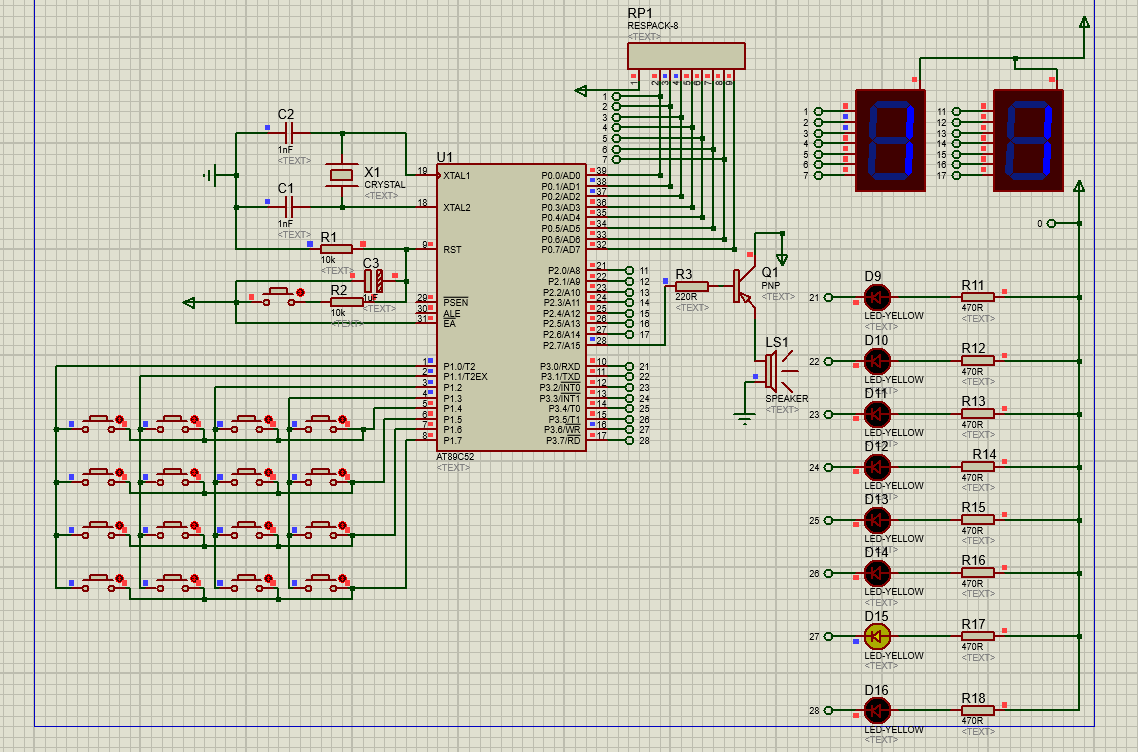Click the terminal labeled 0 on power rail
This screenshot has height=752, width=1138.
pos(1052,223)
